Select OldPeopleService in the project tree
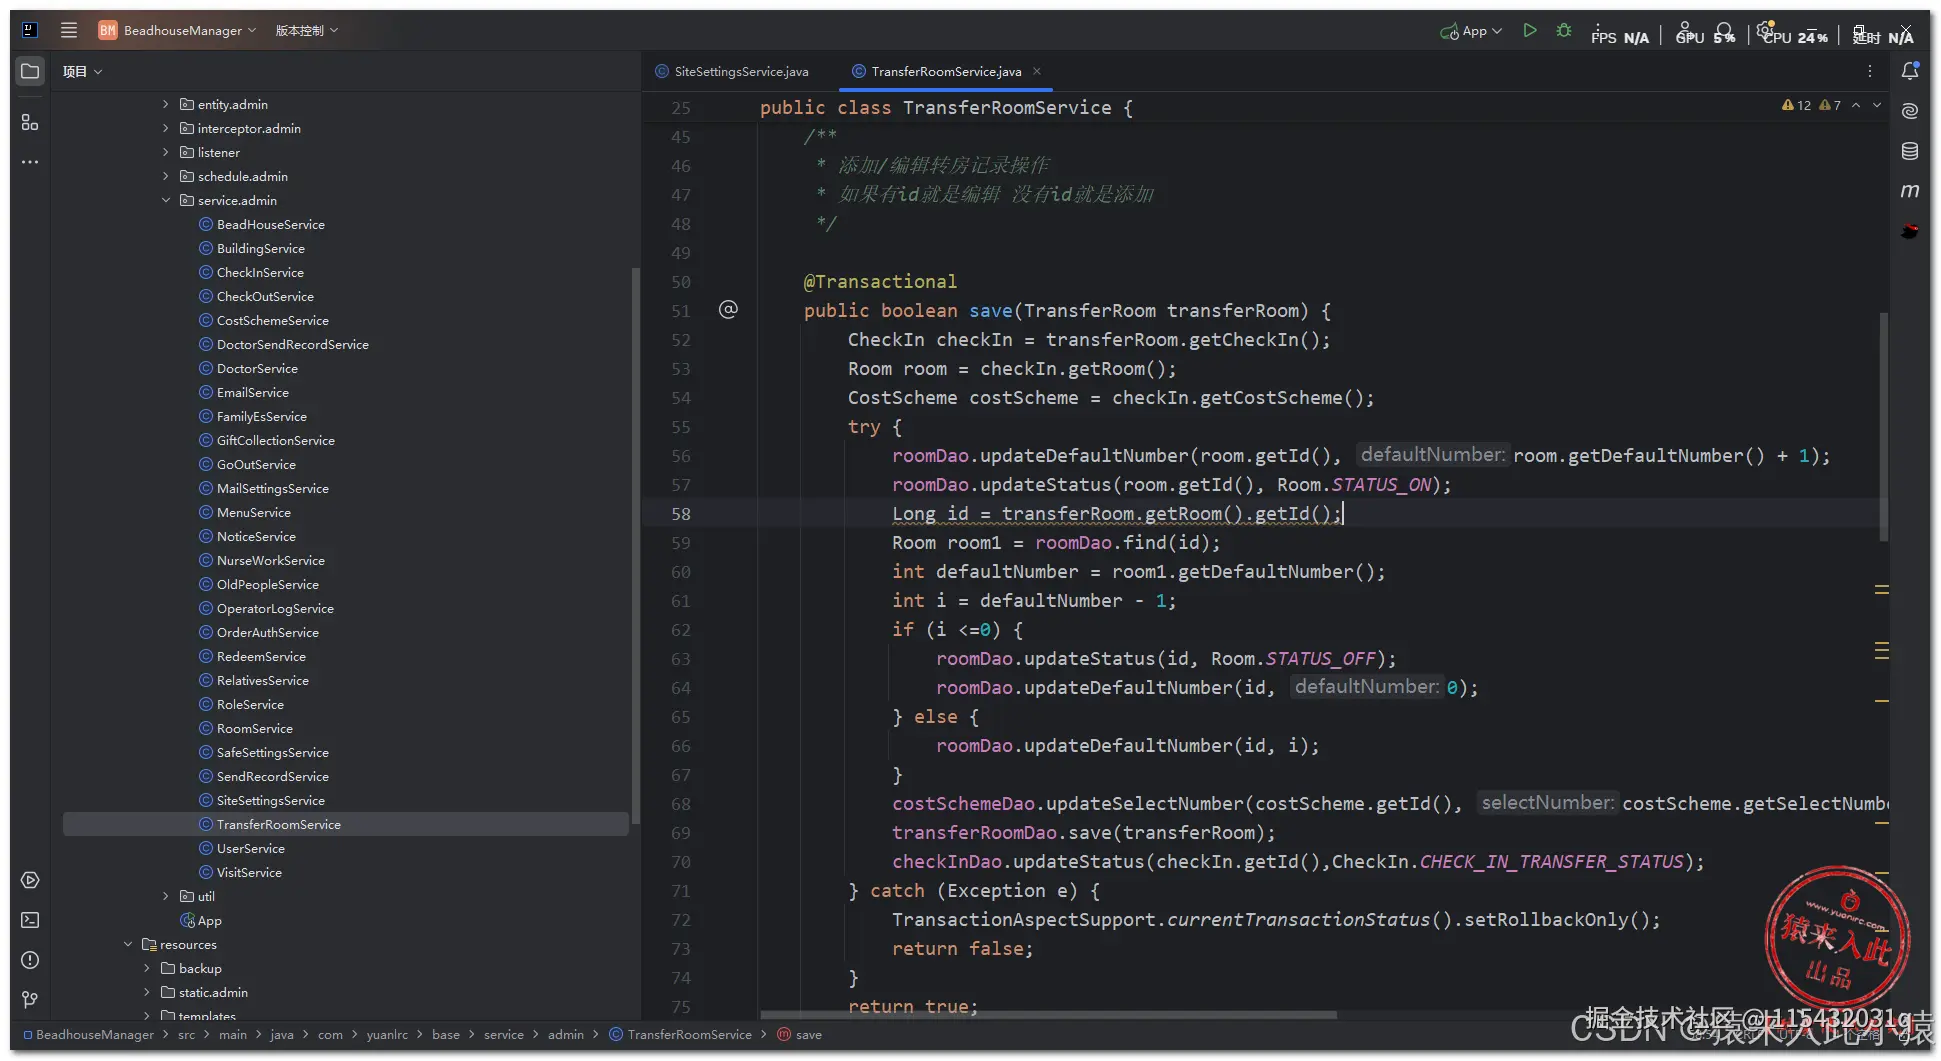The width and height of the screenshot is (1941, 1061). [259, 584]
